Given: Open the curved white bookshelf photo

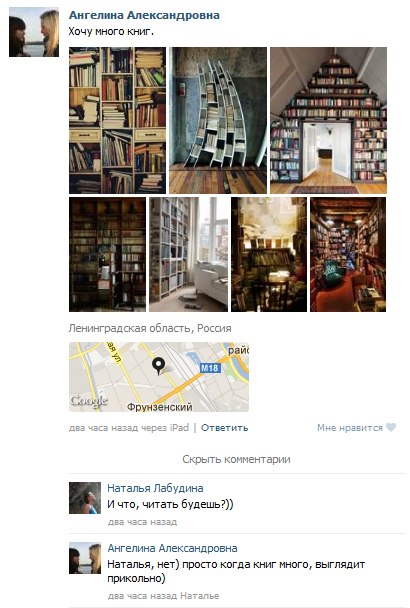Looking at the screenshot, I should tap(218, 121).
